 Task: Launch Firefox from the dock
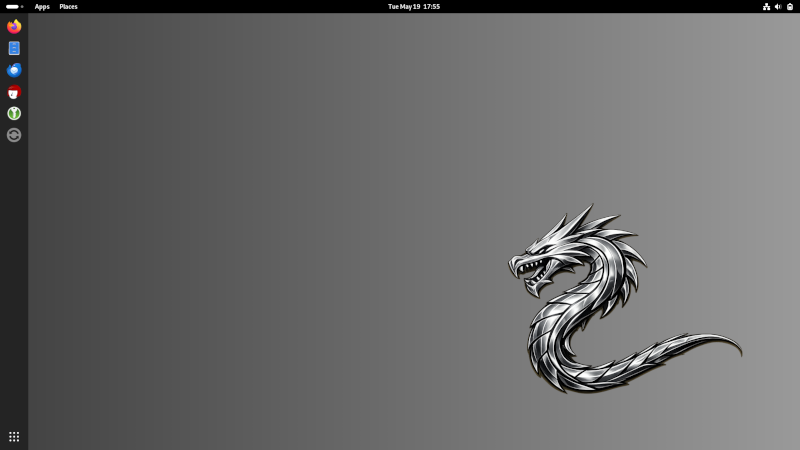(14, 26)
